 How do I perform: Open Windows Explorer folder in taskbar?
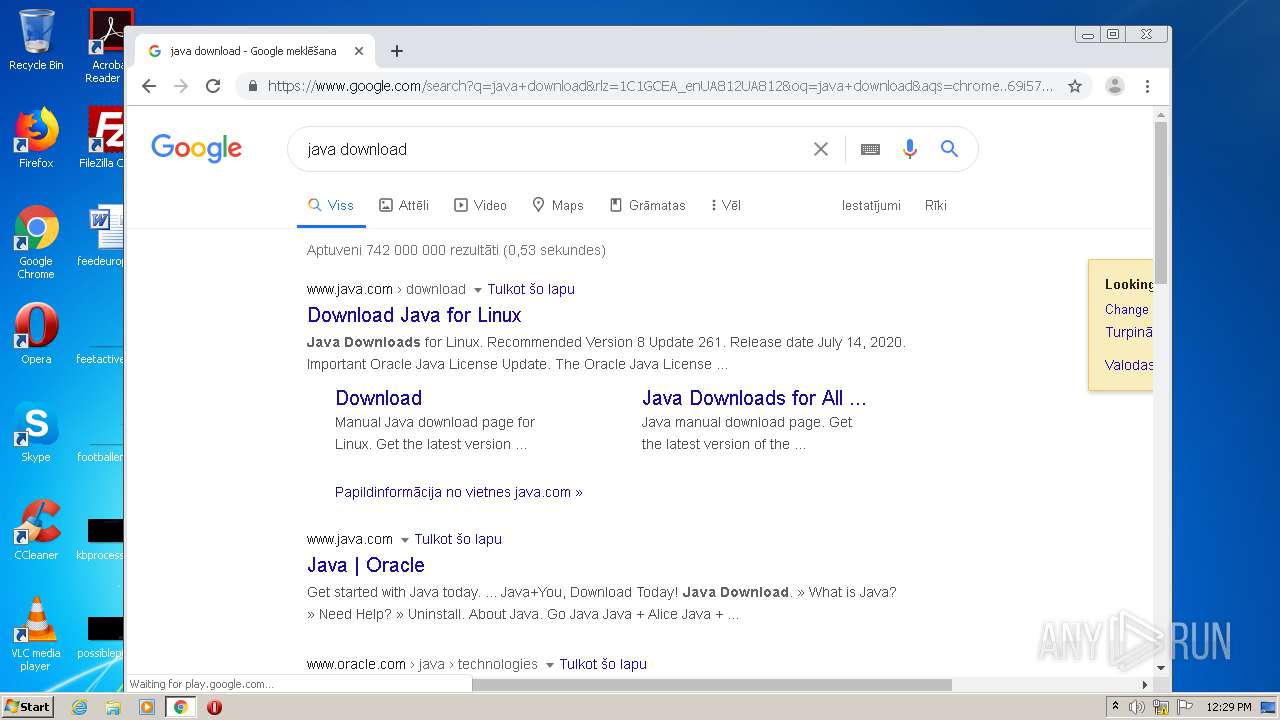(x=113, y=707)
